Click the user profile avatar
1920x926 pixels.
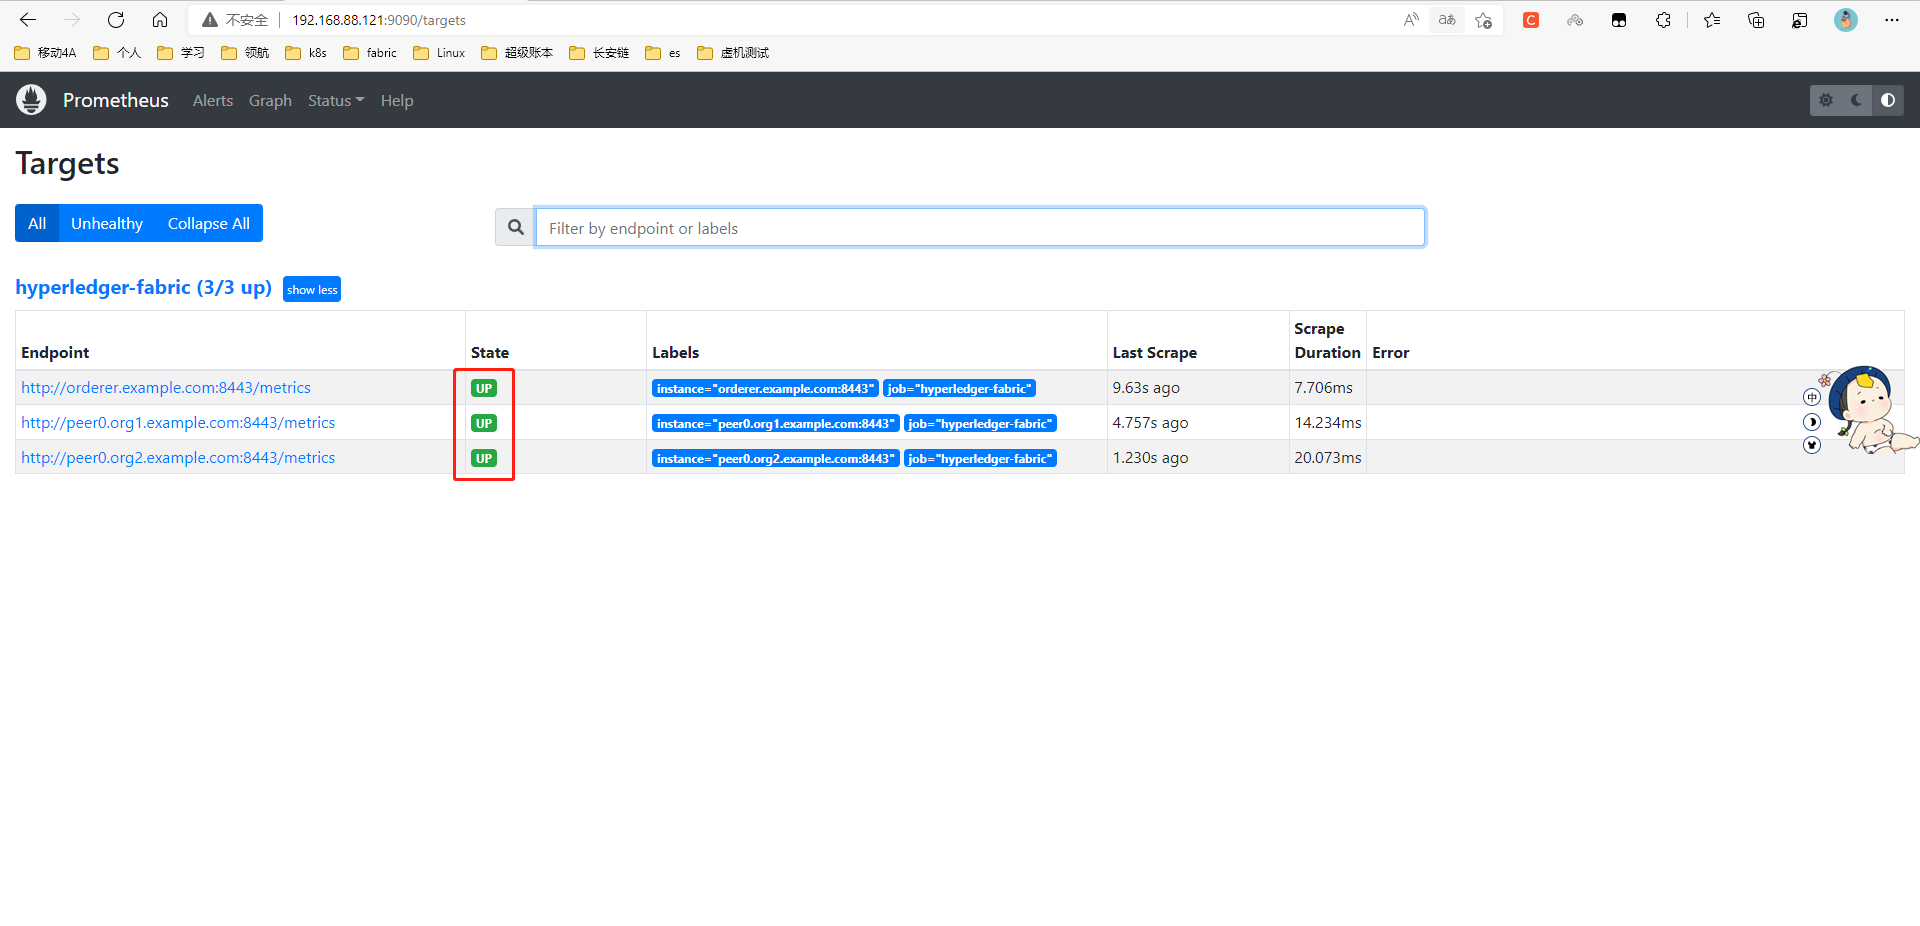(1846, 20)
